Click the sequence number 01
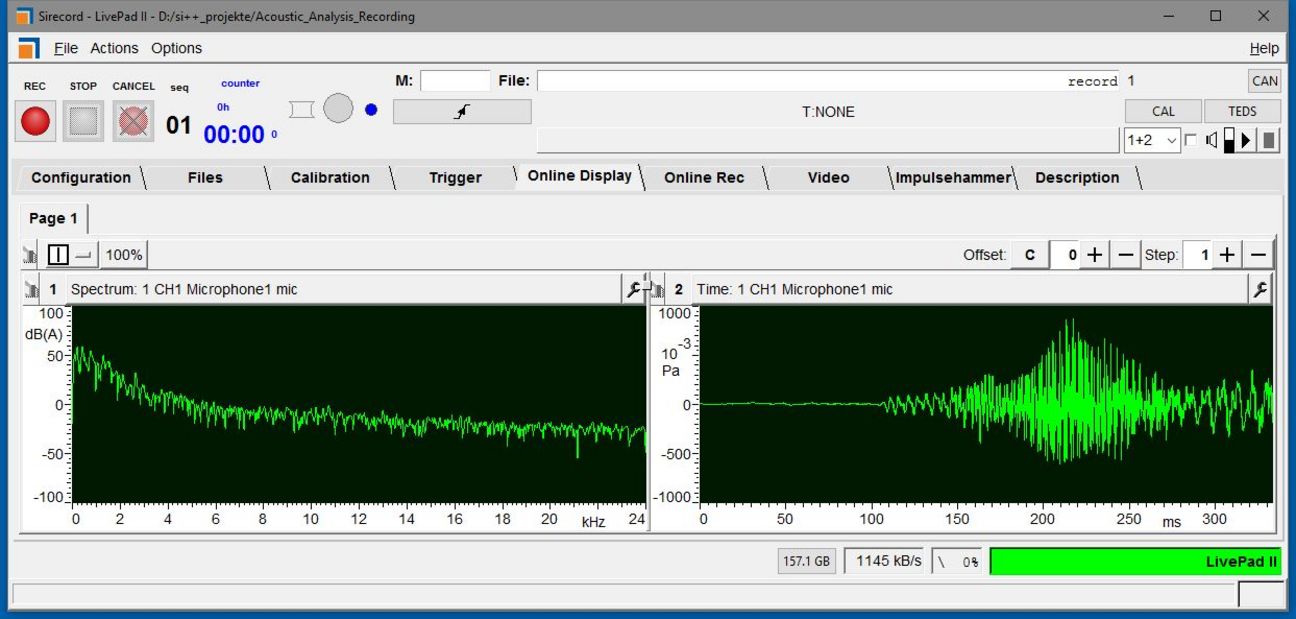Screen dimensions: 1296x619 pos(179,126)
